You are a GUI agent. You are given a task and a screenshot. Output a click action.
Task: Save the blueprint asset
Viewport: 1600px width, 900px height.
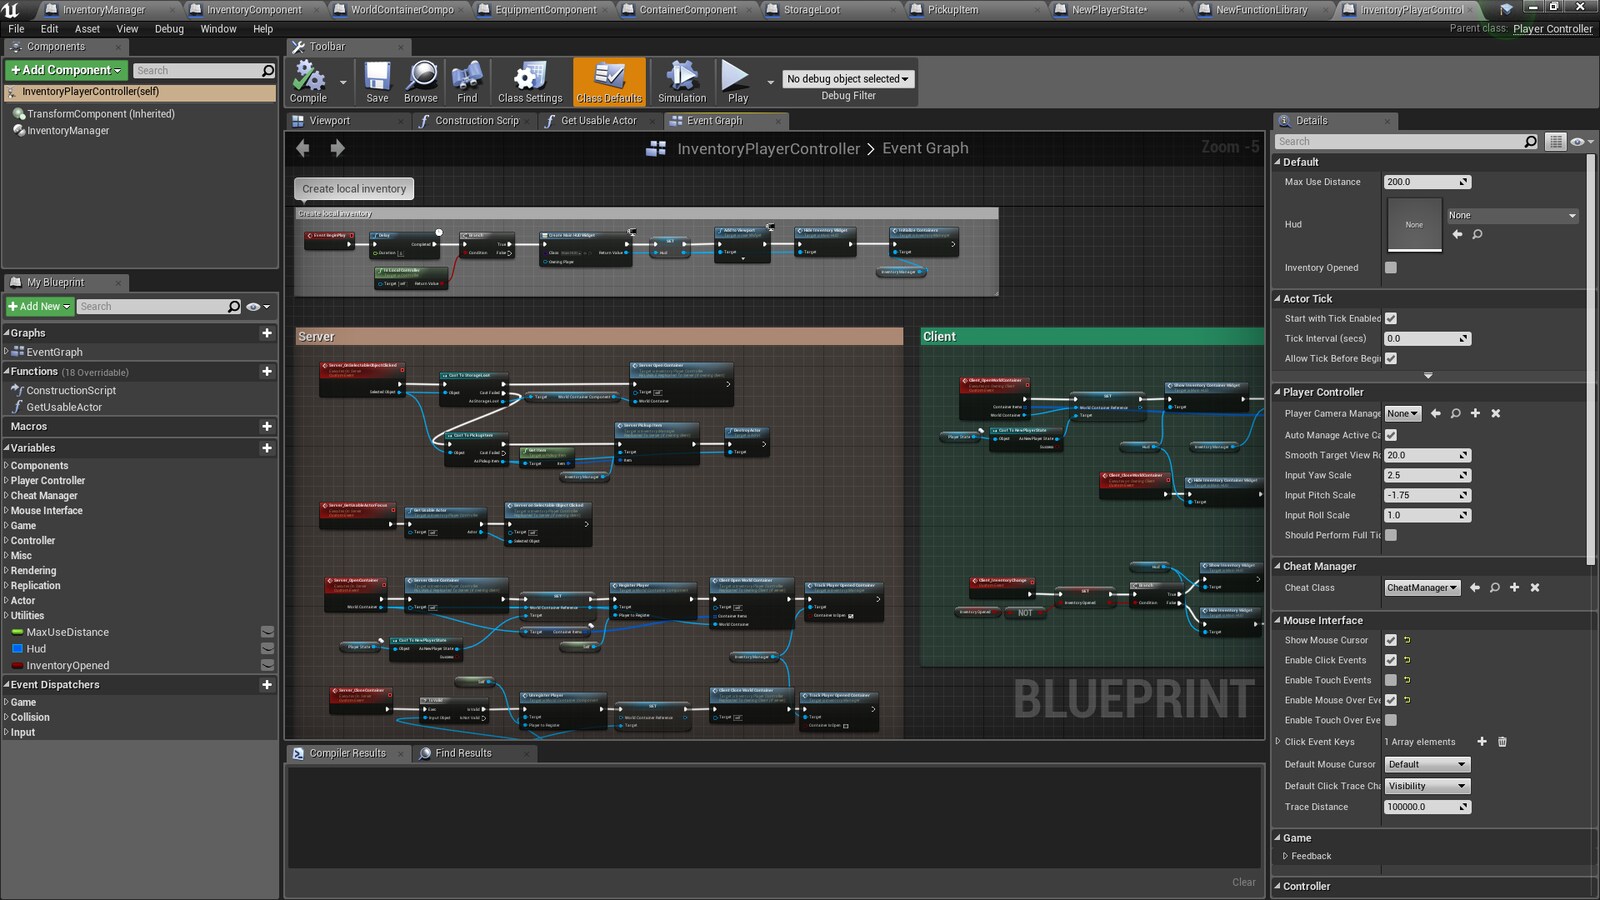[x=376, y=80]
